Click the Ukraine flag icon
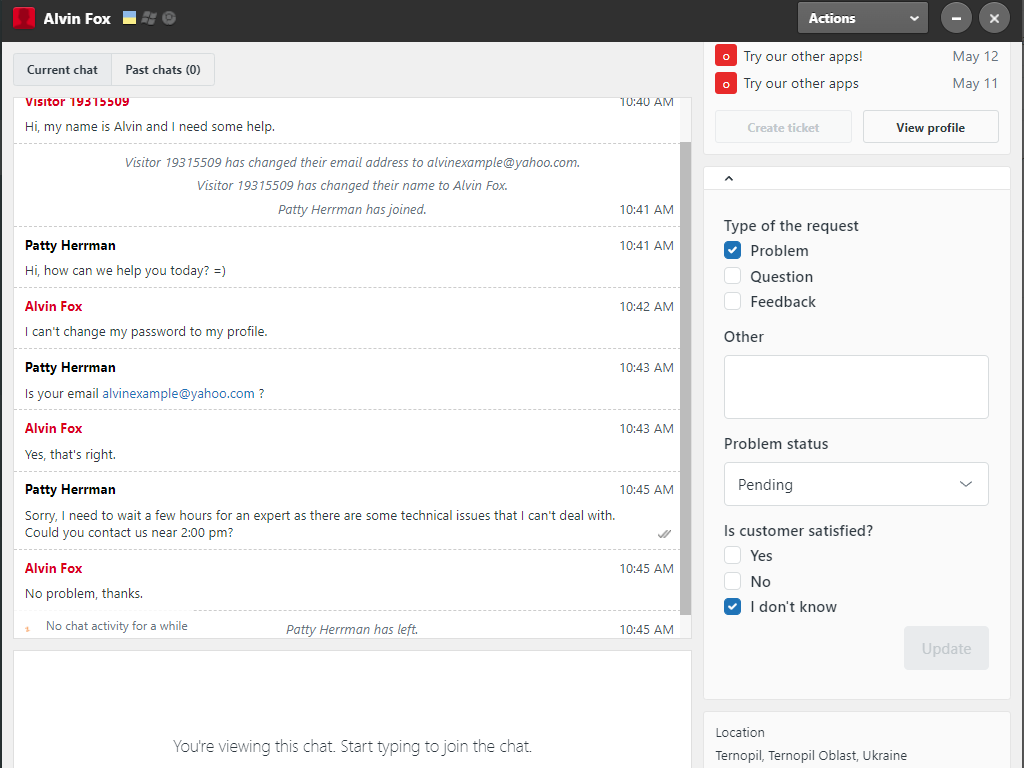Image resolution: width=1024 pixels, height=768 pixels. (x=130, y=18)
